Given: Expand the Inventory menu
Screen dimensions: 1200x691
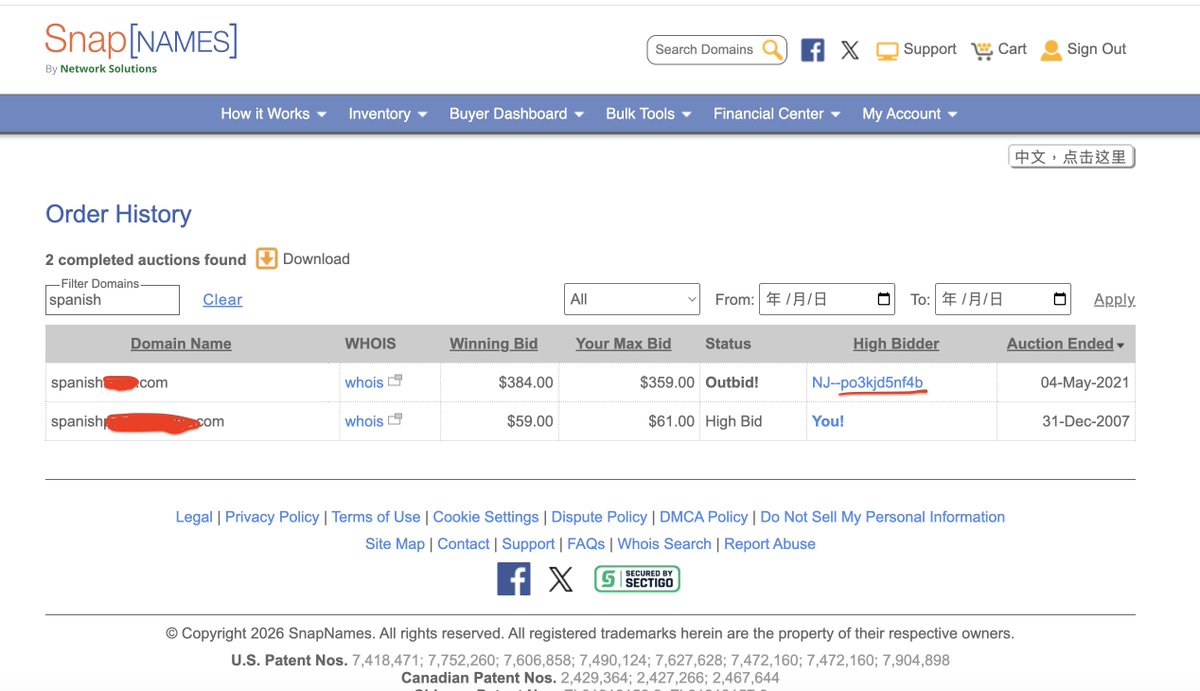Looking at the screenshot, I should [x=388, y=114].
